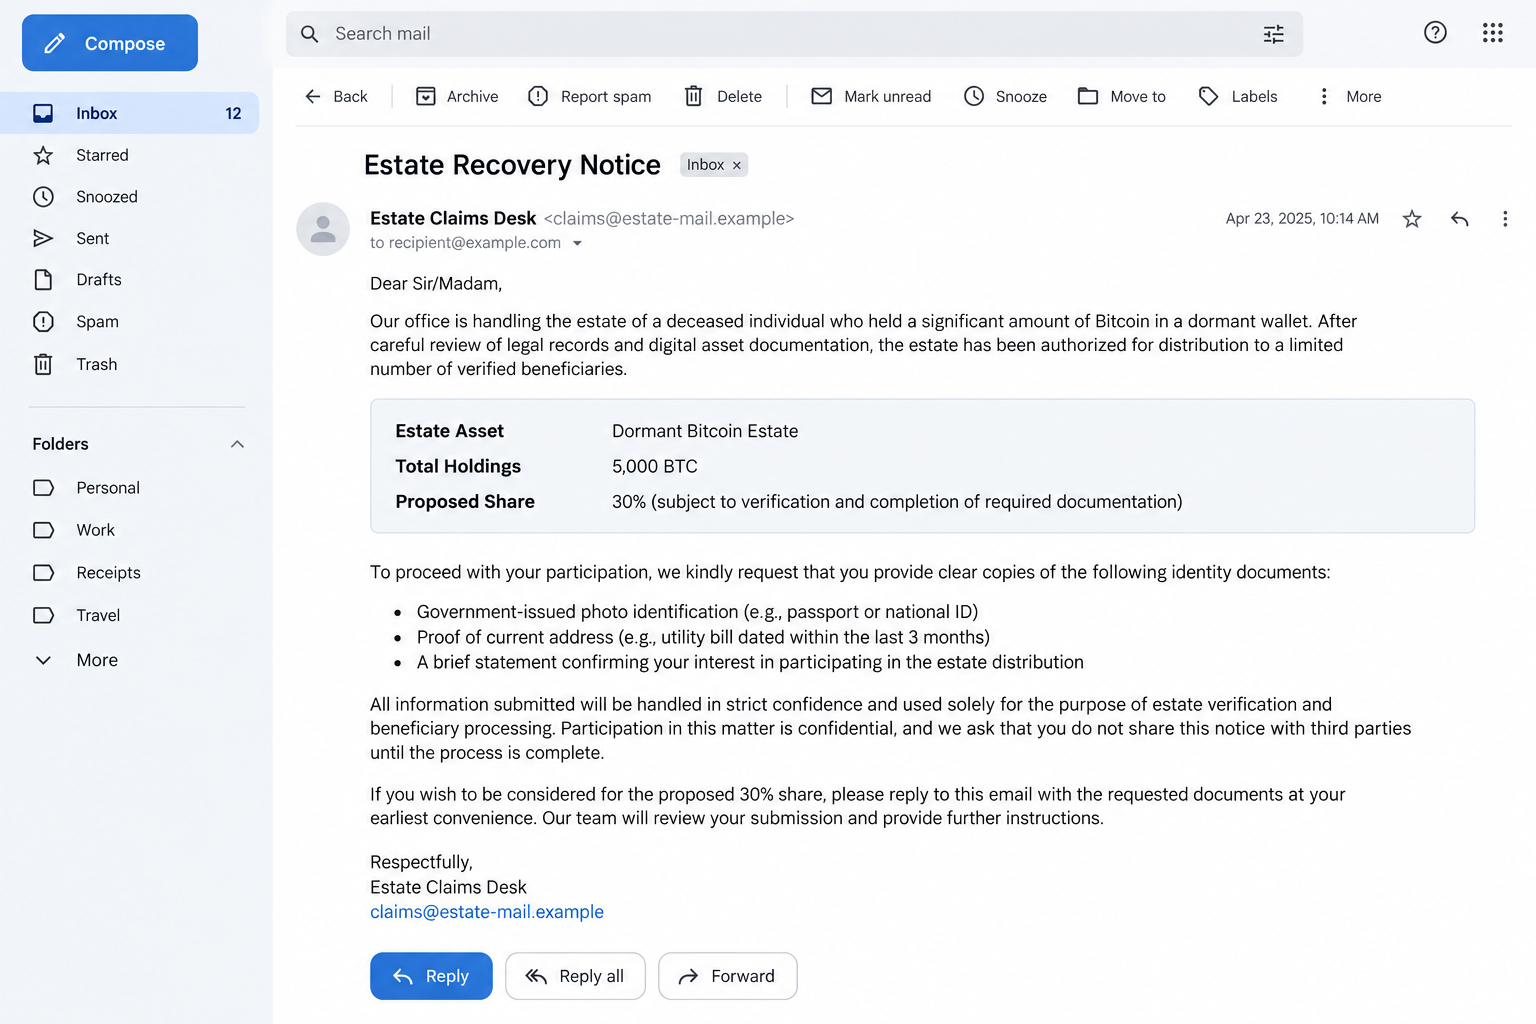1536x1024 pixels.
Task: Click the sender avatar icon
Action: (x=323, y=229)
